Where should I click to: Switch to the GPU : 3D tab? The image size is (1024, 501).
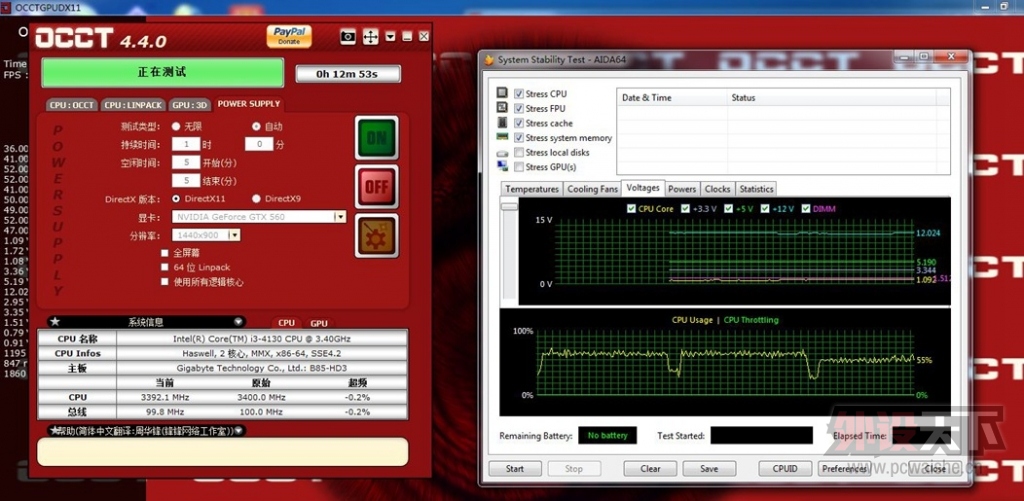pyautogui.click(x=190, y=105)
